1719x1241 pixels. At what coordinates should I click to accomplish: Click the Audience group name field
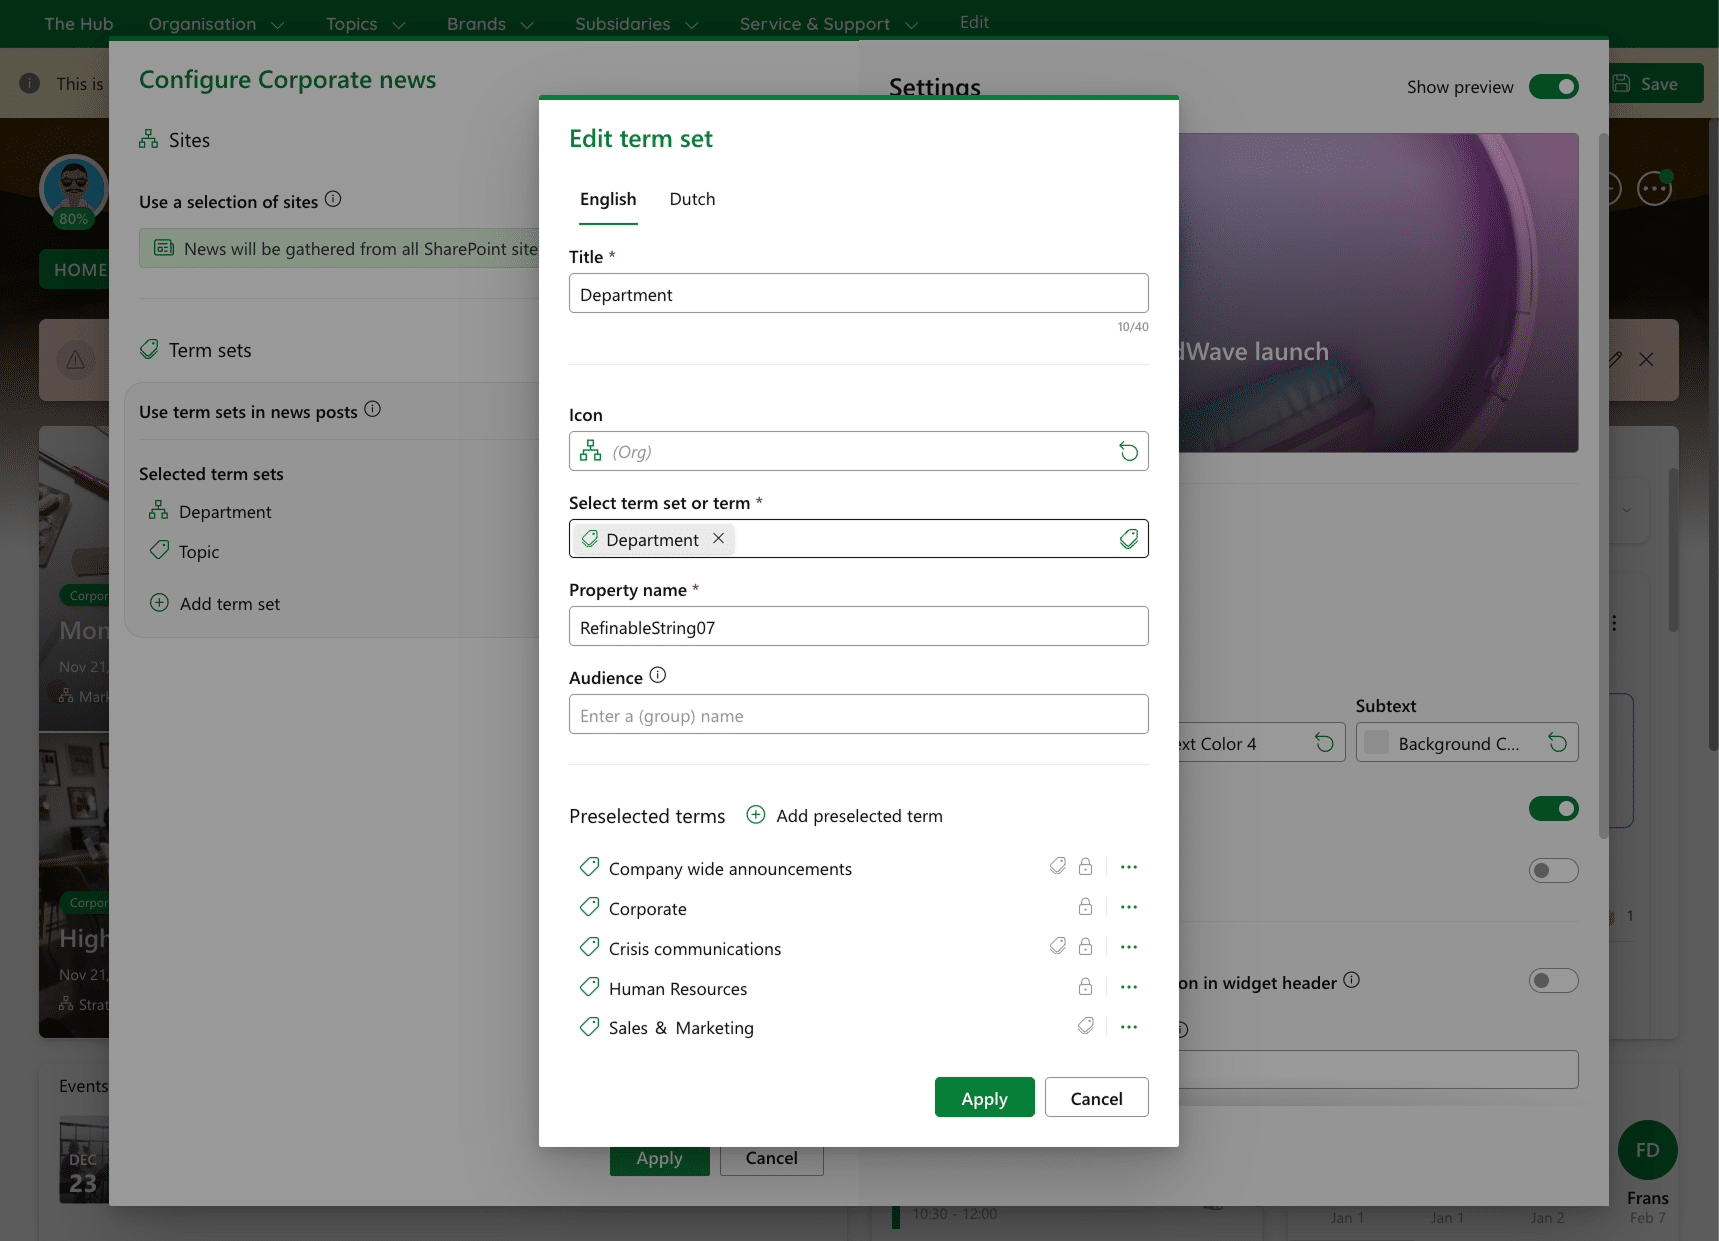[858, 715]
